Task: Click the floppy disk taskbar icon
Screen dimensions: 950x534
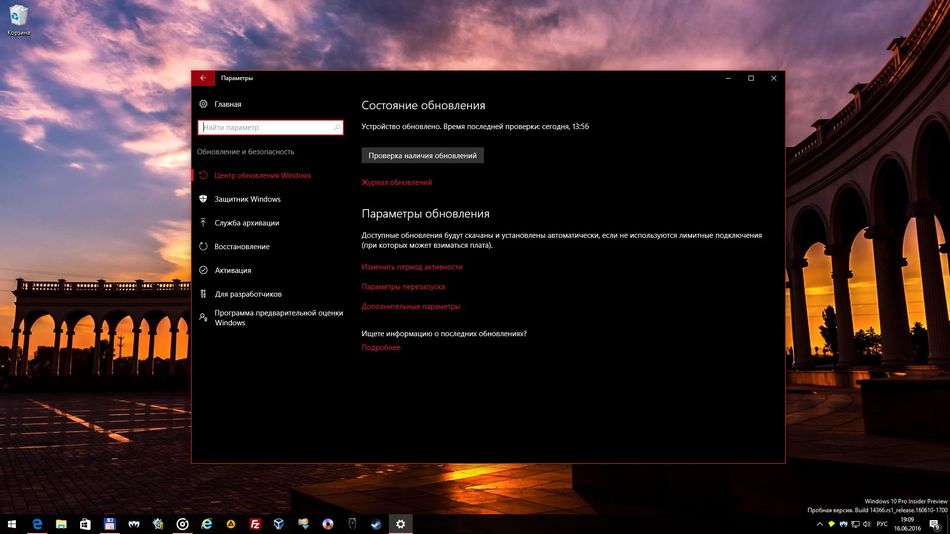Action: tap(110, 524)
